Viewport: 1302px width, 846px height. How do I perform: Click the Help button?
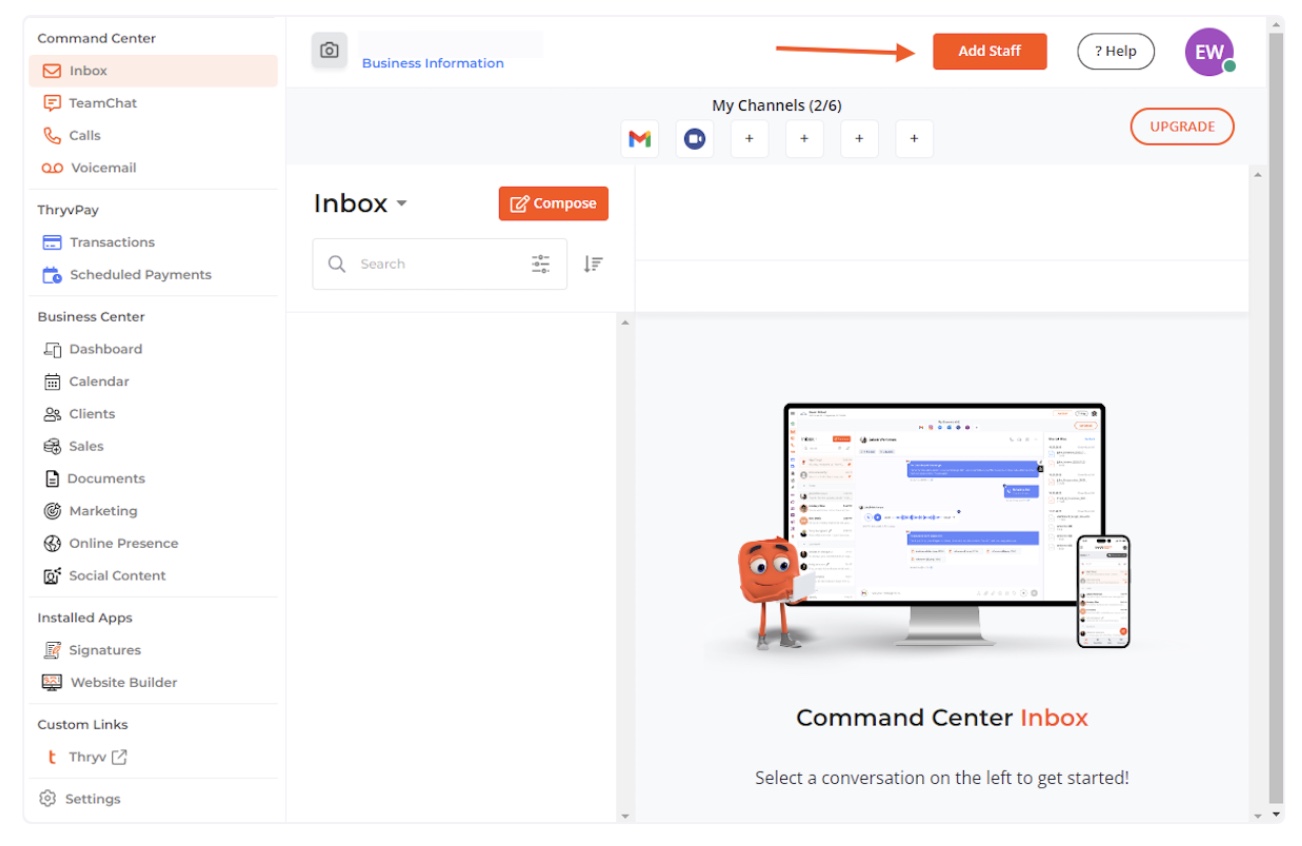point(1115,51)
